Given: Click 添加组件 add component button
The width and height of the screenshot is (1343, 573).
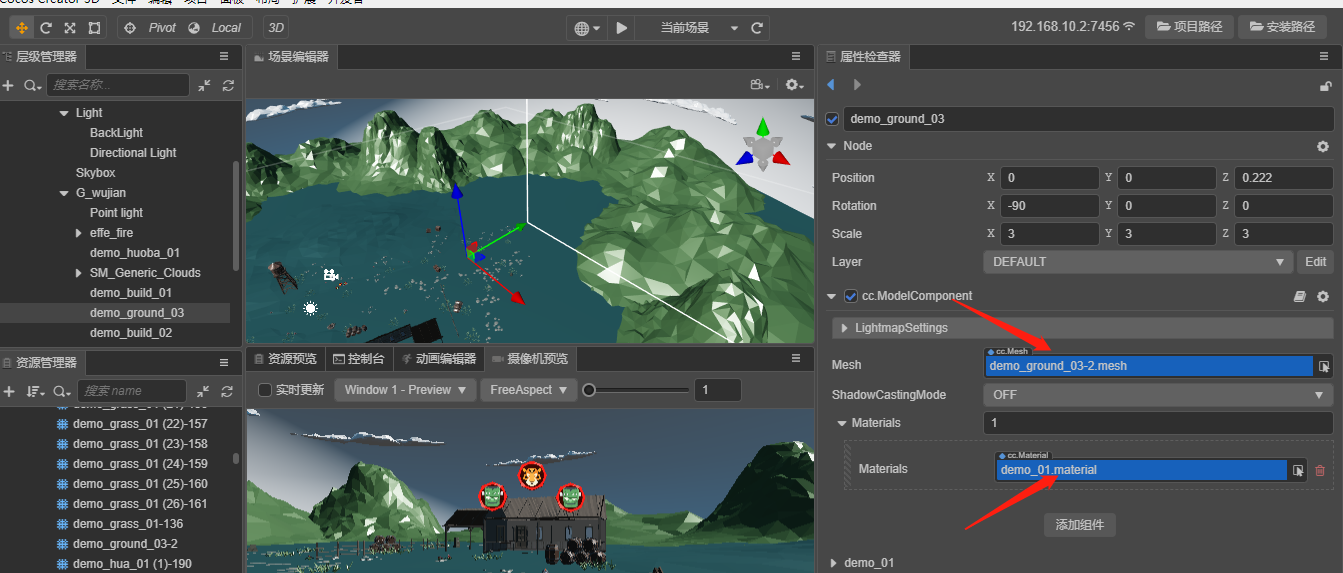Looking at the screenshot, I should [1080, 525].
